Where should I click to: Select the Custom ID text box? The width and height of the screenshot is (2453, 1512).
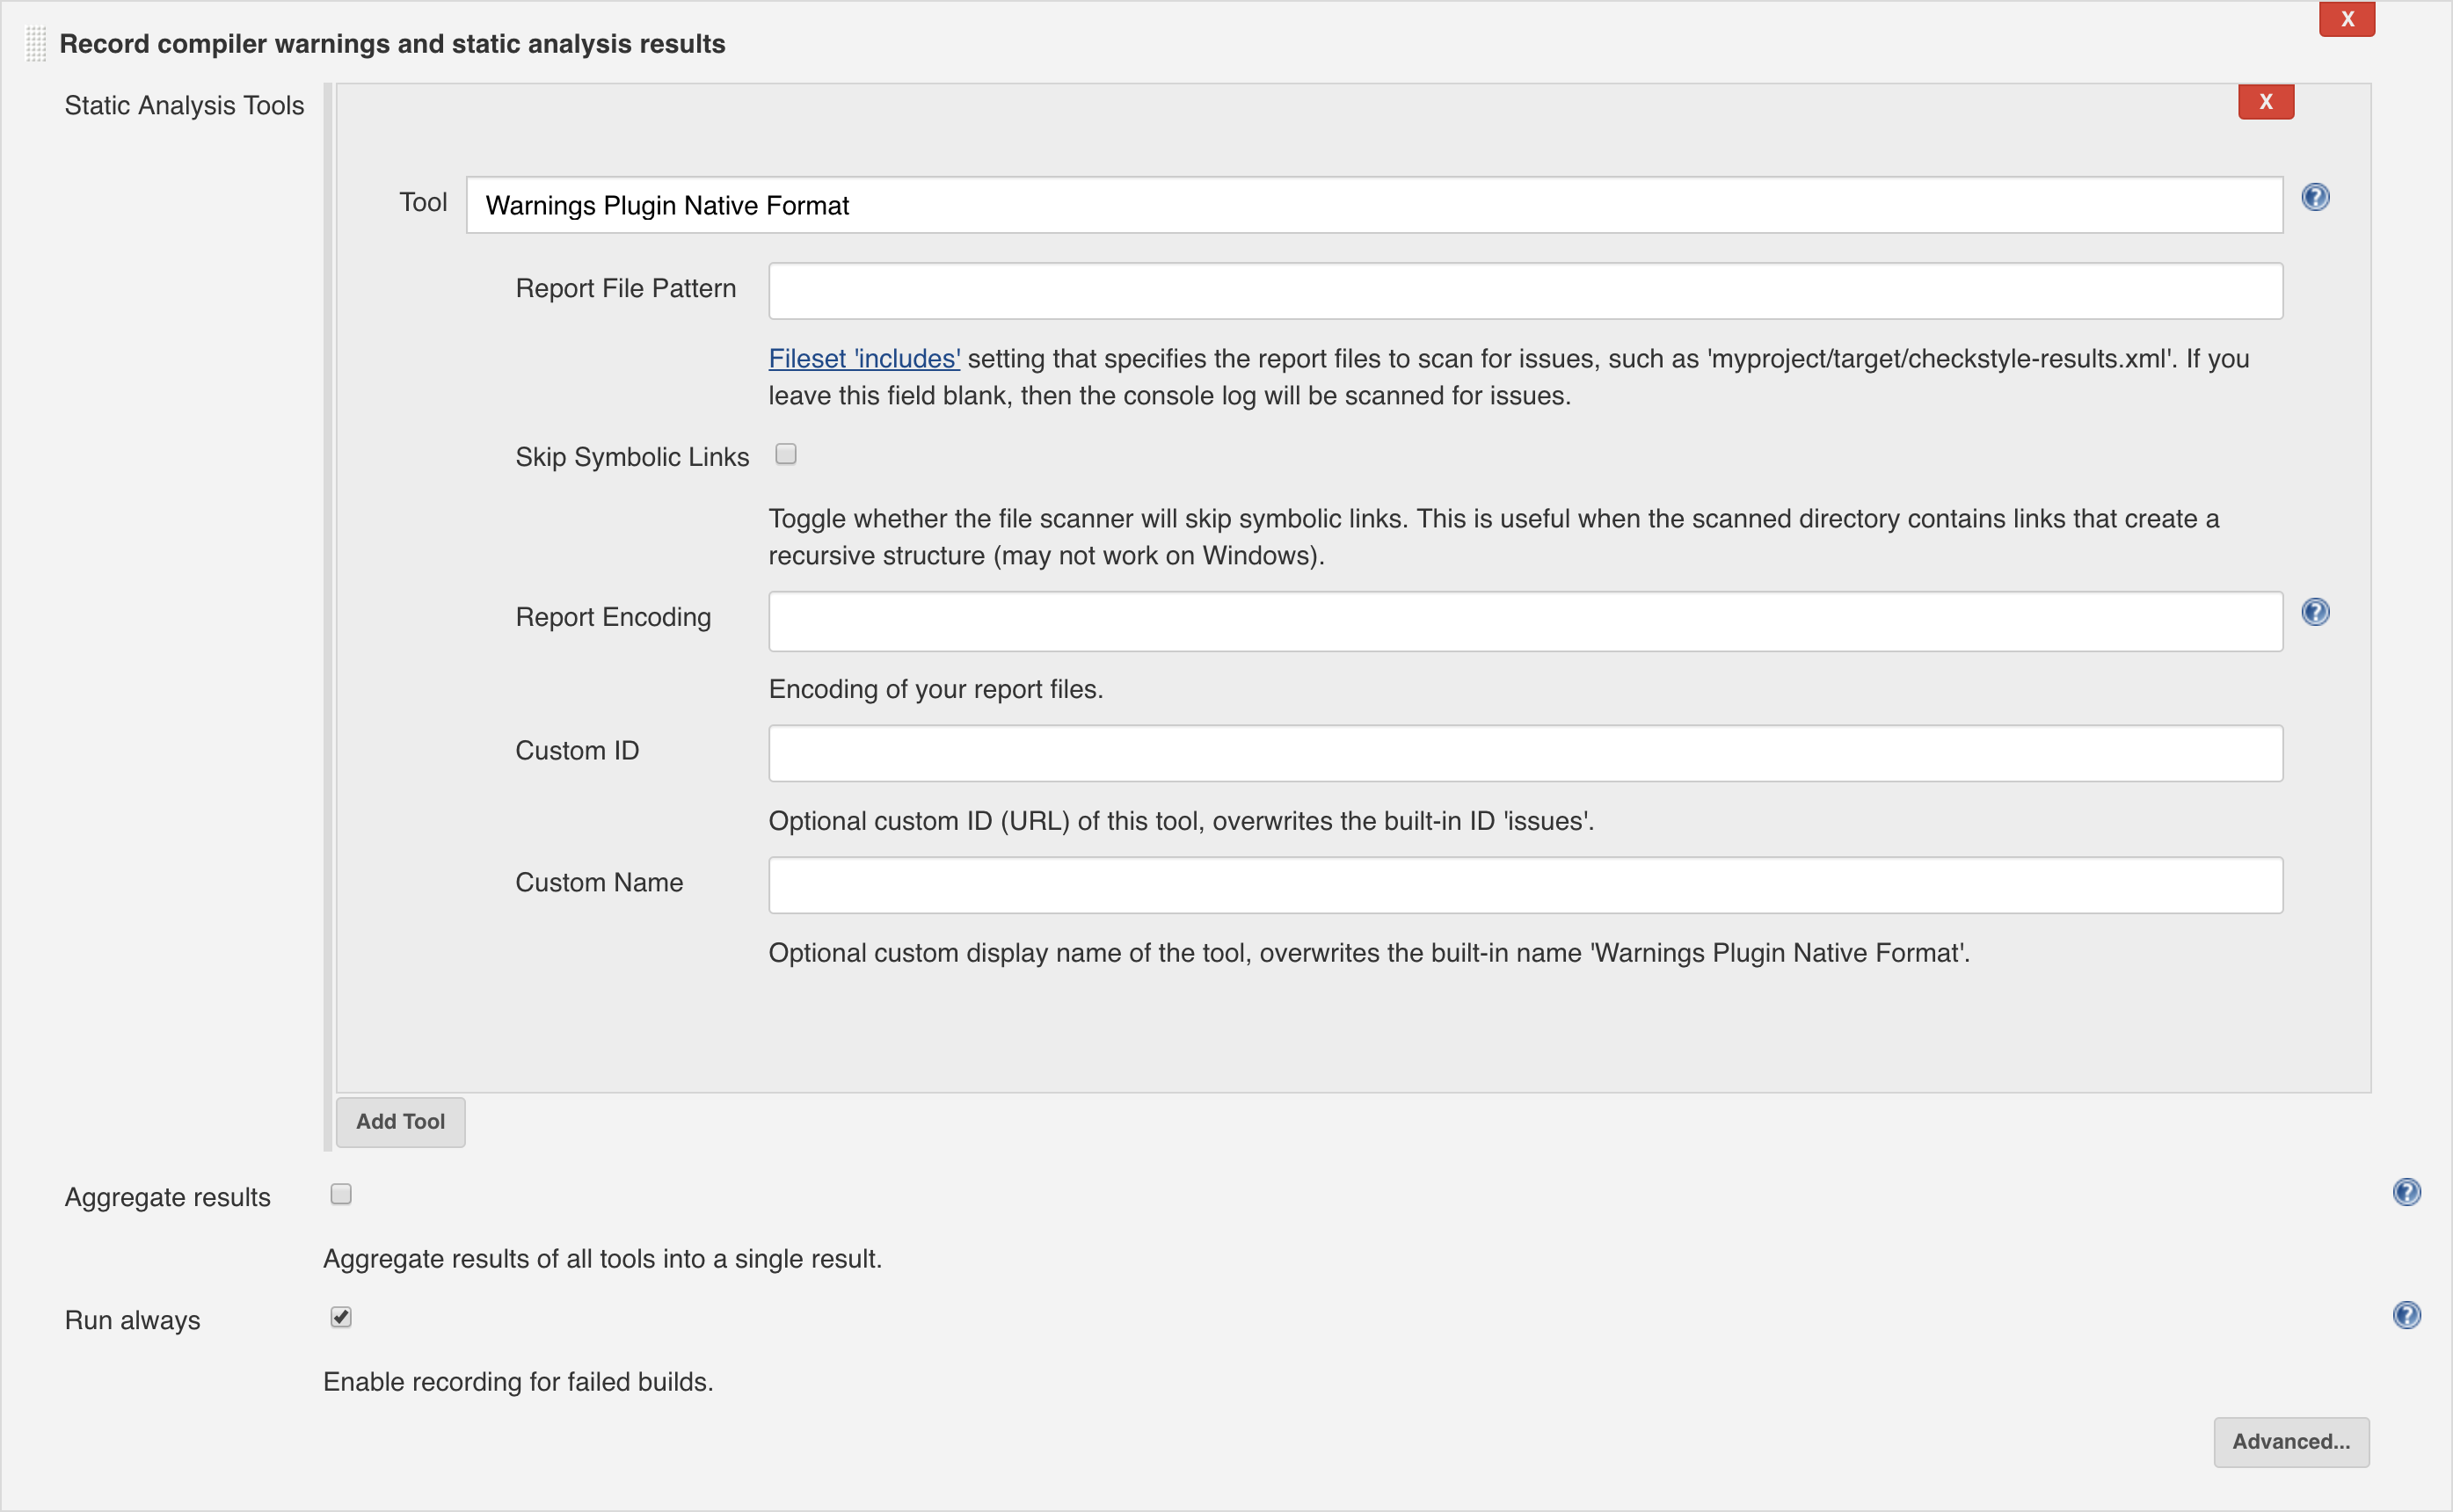(x=1525, y=753)
